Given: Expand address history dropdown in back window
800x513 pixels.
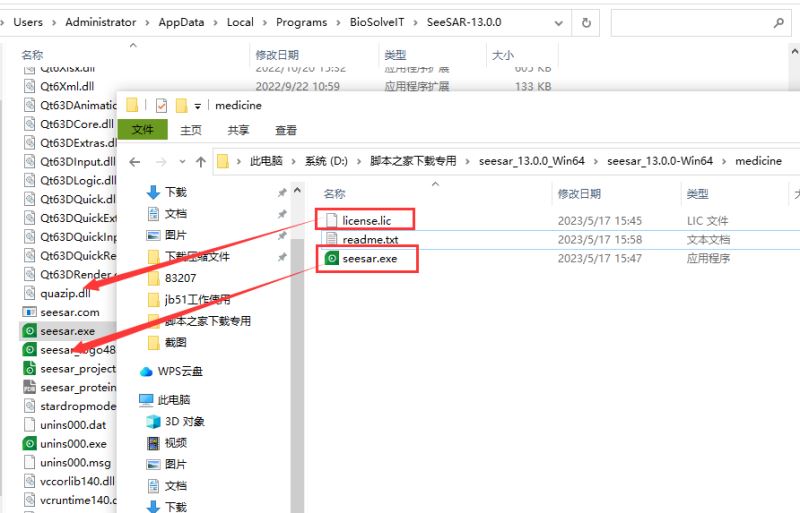Looking at the screenshot, I should pyautogui.click(x=559, y=23).
